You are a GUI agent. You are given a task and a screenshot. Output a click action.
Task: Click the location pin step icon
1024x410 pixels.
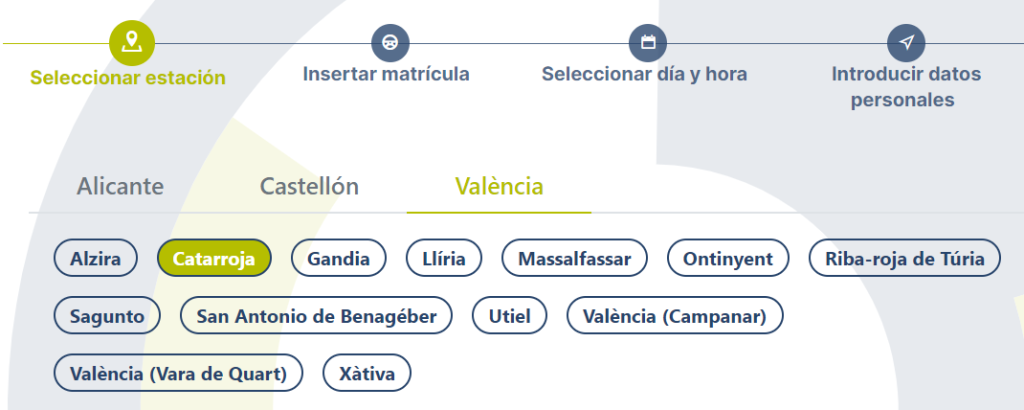(128, 42)
